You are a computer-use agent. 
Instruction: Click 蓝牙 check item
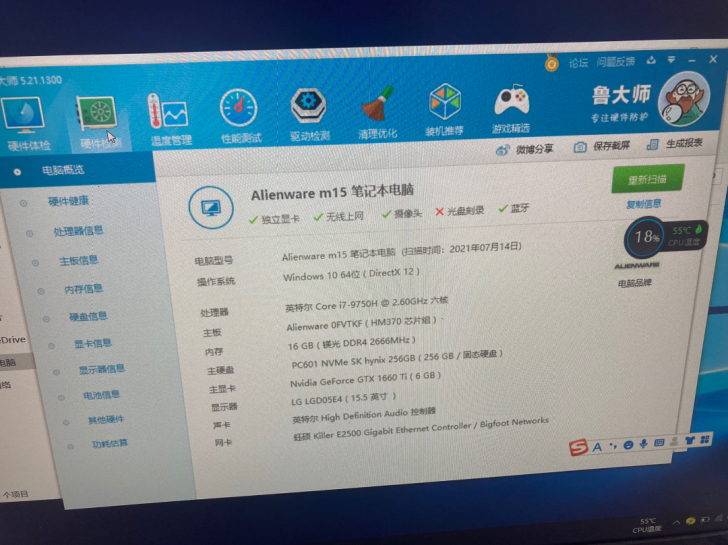(514, 208)
